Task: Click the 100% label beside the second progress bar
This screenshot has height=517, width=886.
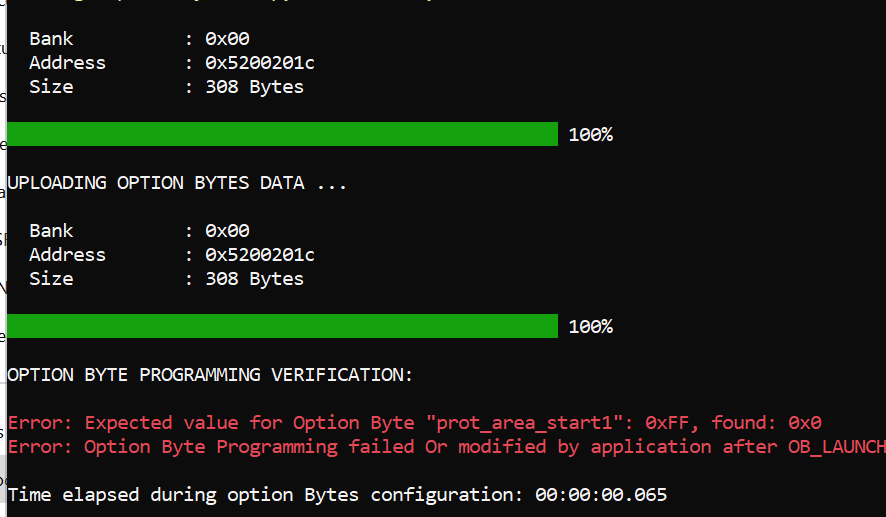Action: (590, 326)
